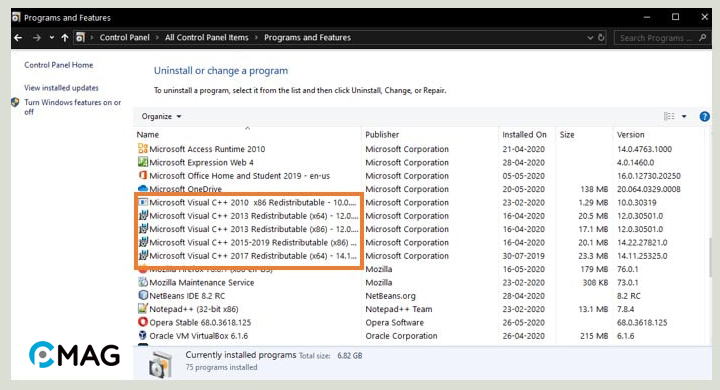Viewport: 720px width, 390px height.
Task: Click Control Panel in the breadcrumb
Action: (x=124, y=38)
